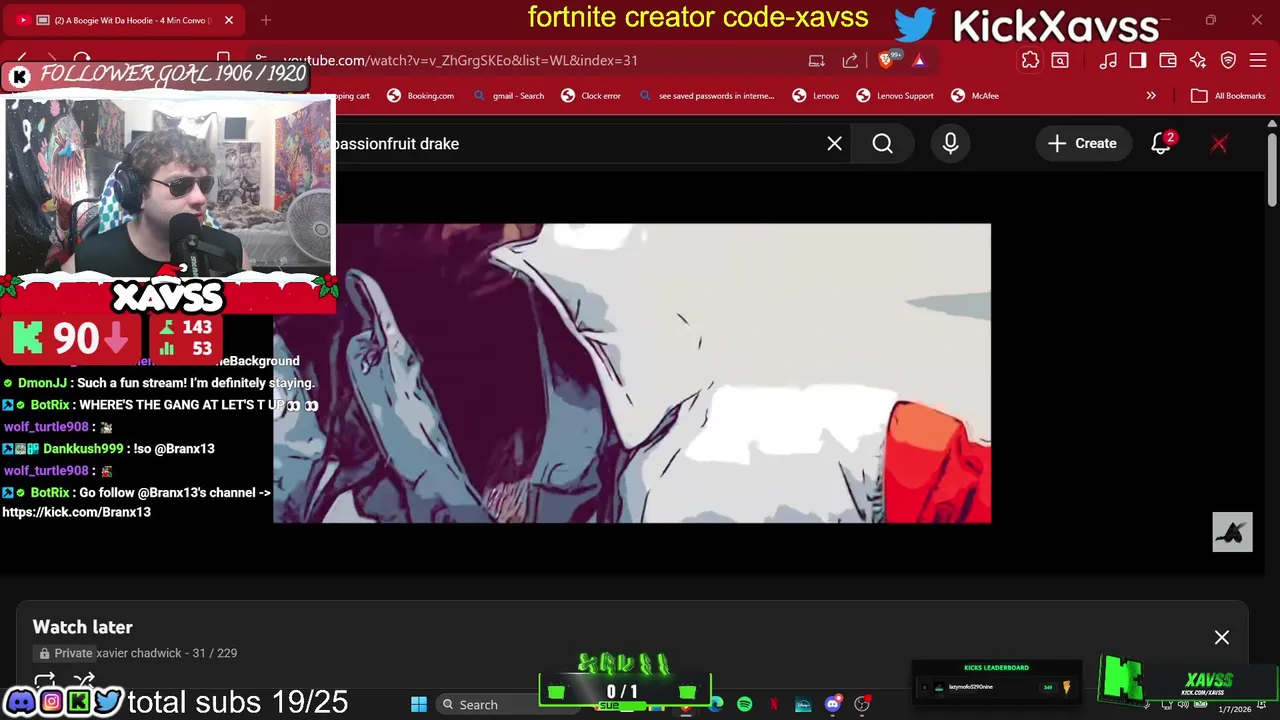Open the see saved passwords bookmark
This screenshot has height=720, width=1280.
707,96
